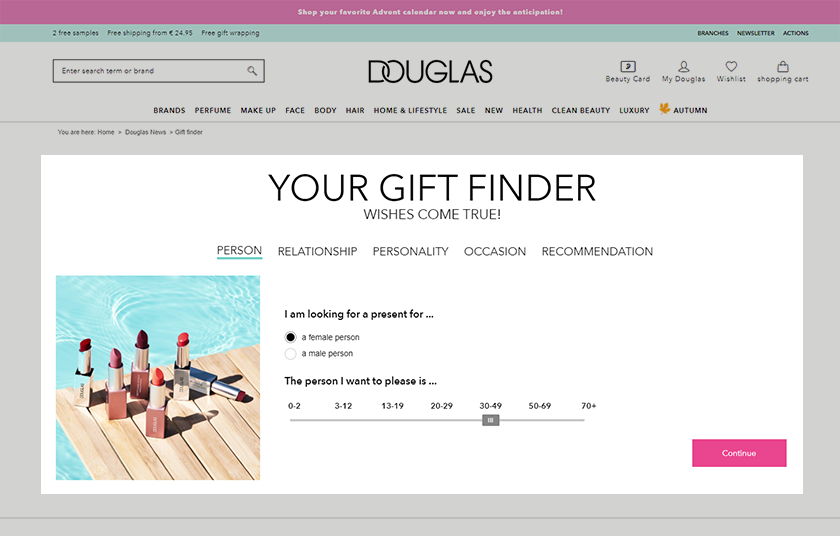Open the Branches link
This screenshot has width=840, height=536.
tap(712, 33)
